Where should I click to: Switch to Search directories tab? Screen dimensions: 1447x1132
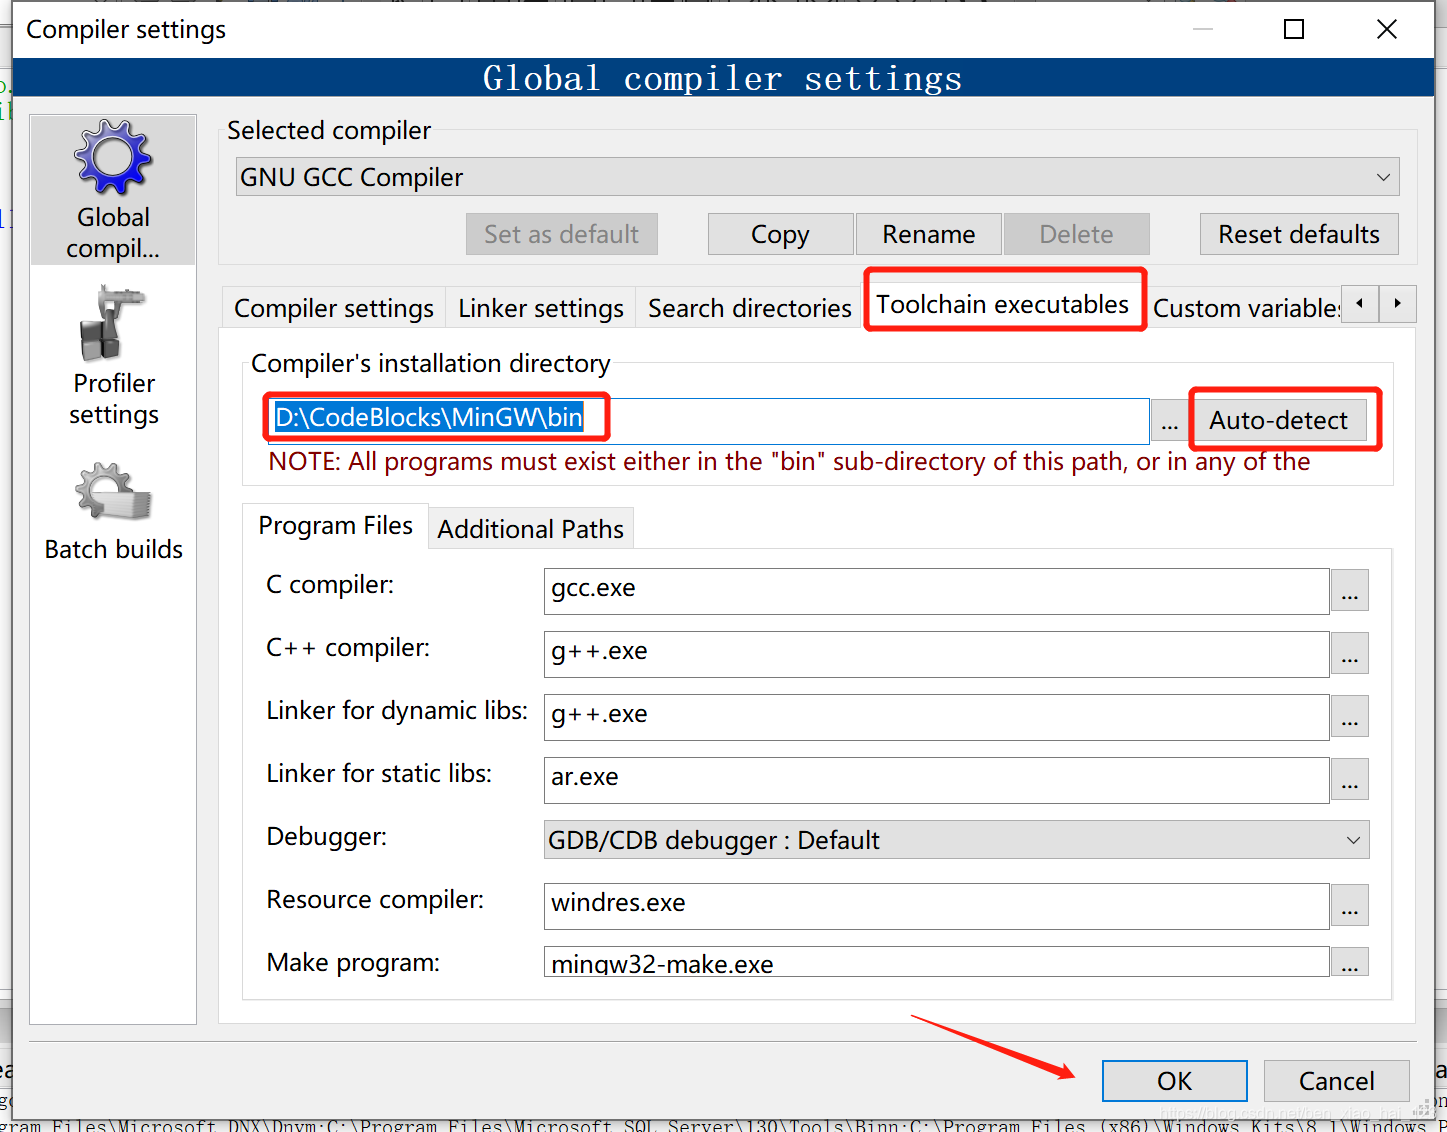point(750,308)
